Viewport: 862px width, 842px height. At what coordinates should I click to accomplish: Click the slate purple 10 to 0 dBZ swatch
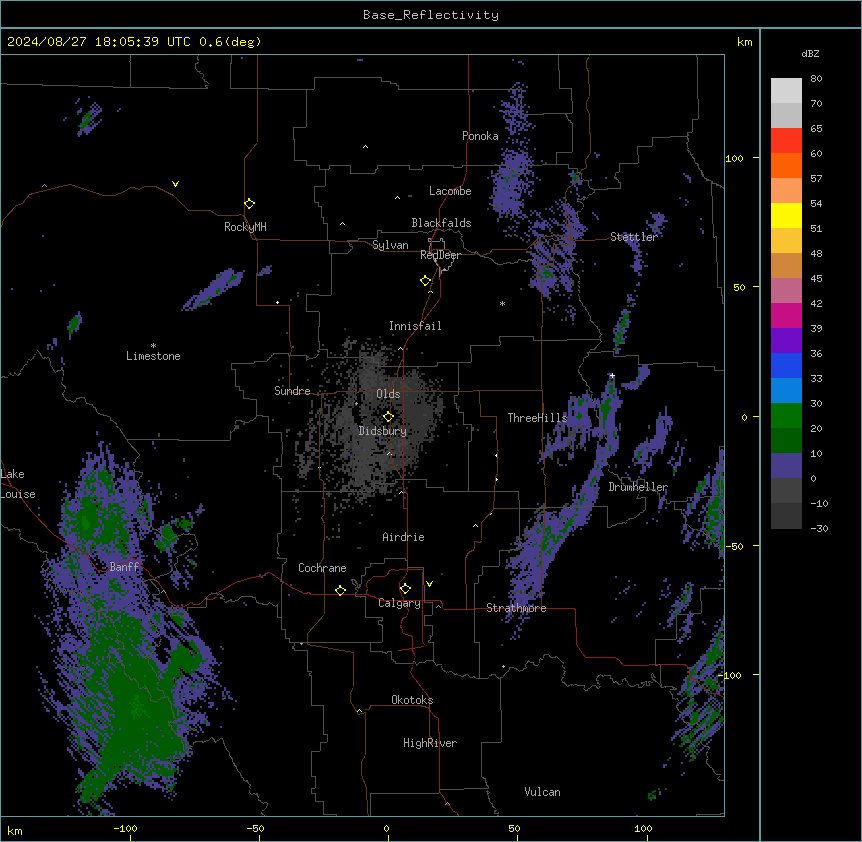click(786, 466)
